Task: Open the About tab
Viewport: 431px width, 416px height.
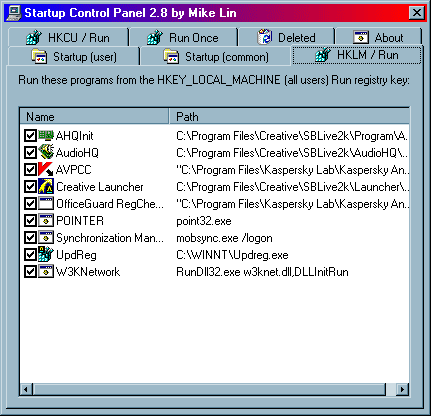Action: [379, 37]
